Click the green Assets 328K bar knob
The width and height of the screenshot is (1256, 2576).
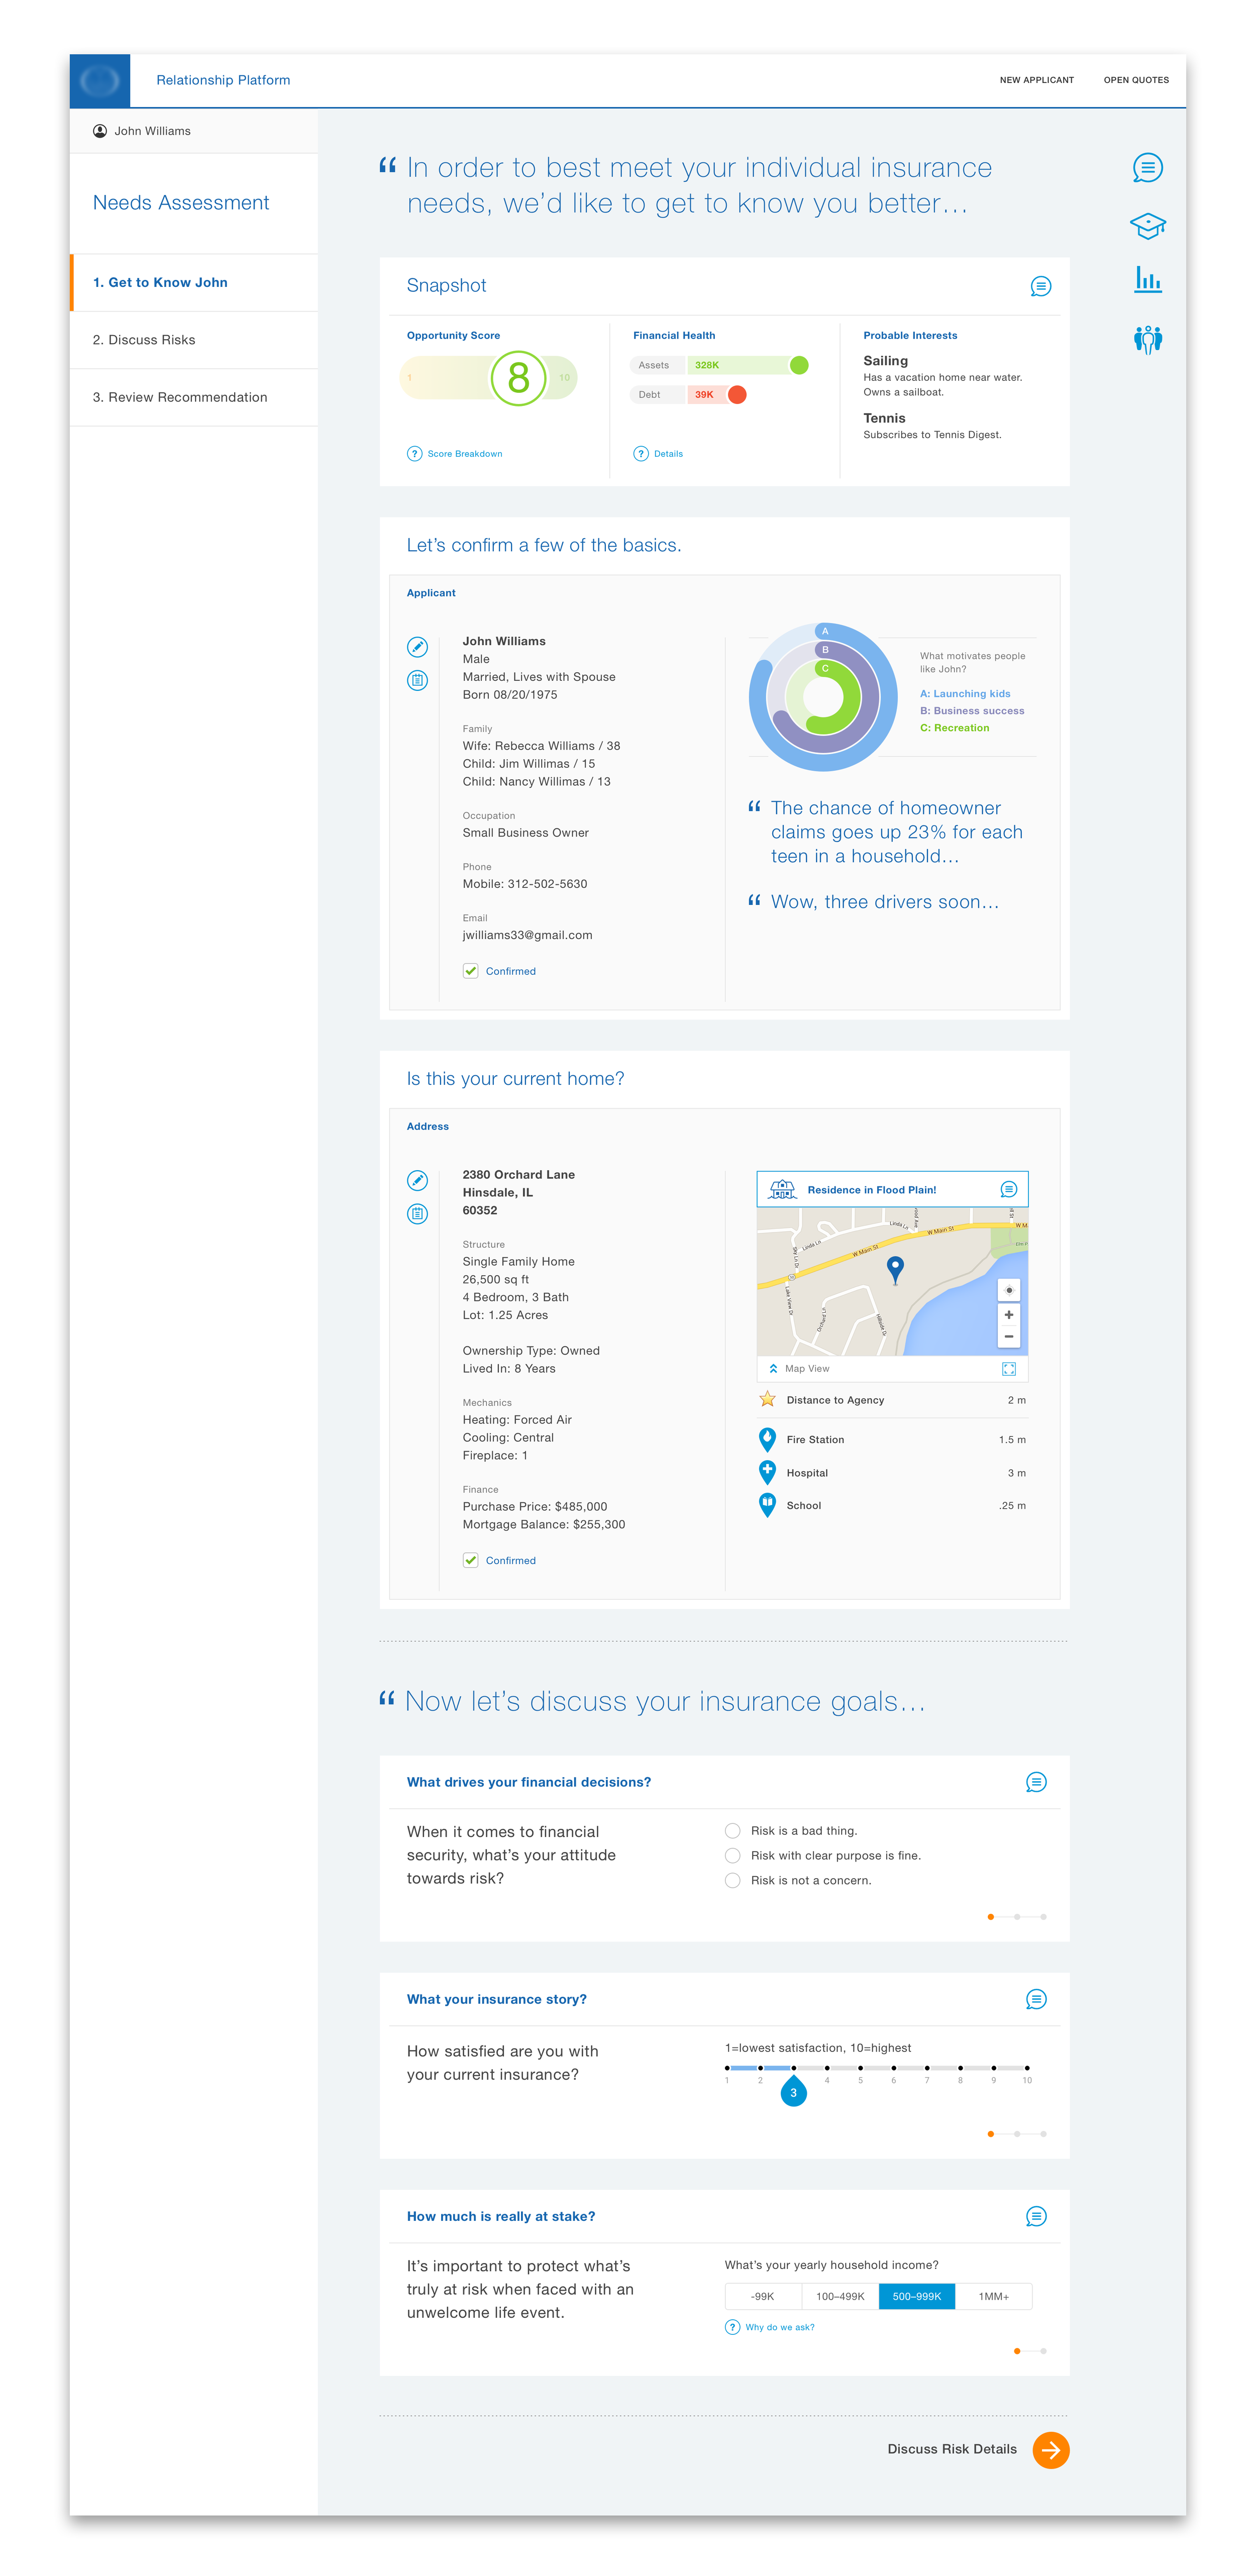[x=799, y=365]
